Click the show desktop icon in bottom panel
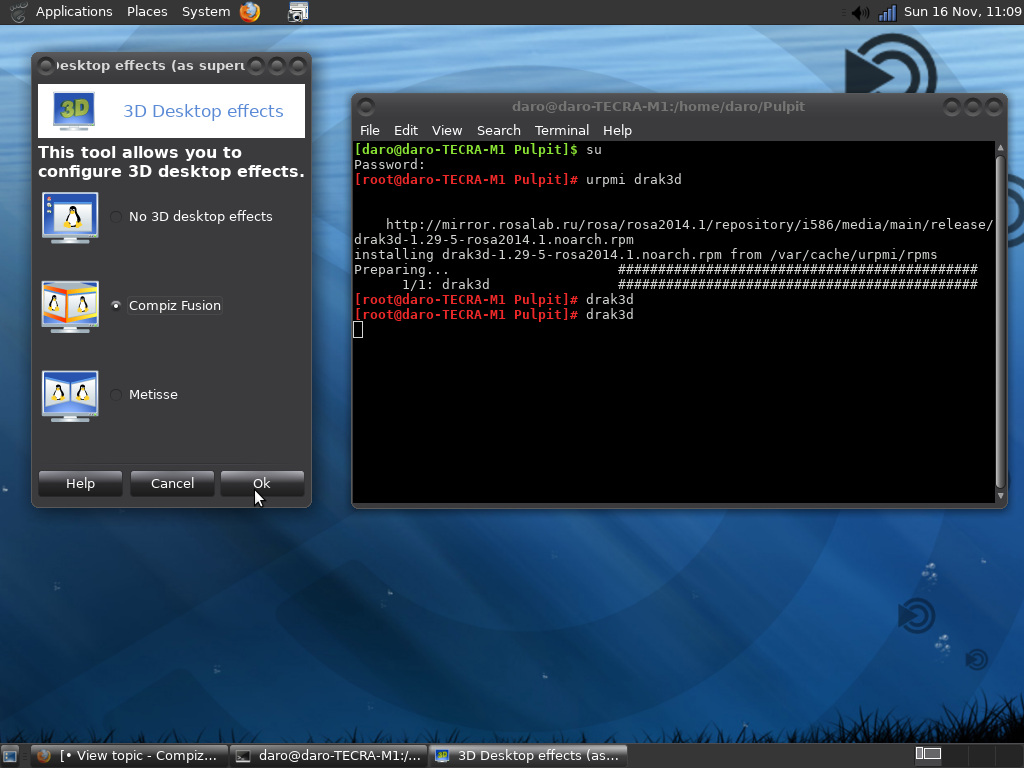The image size is (1024, 768). (x=10, y=756)
